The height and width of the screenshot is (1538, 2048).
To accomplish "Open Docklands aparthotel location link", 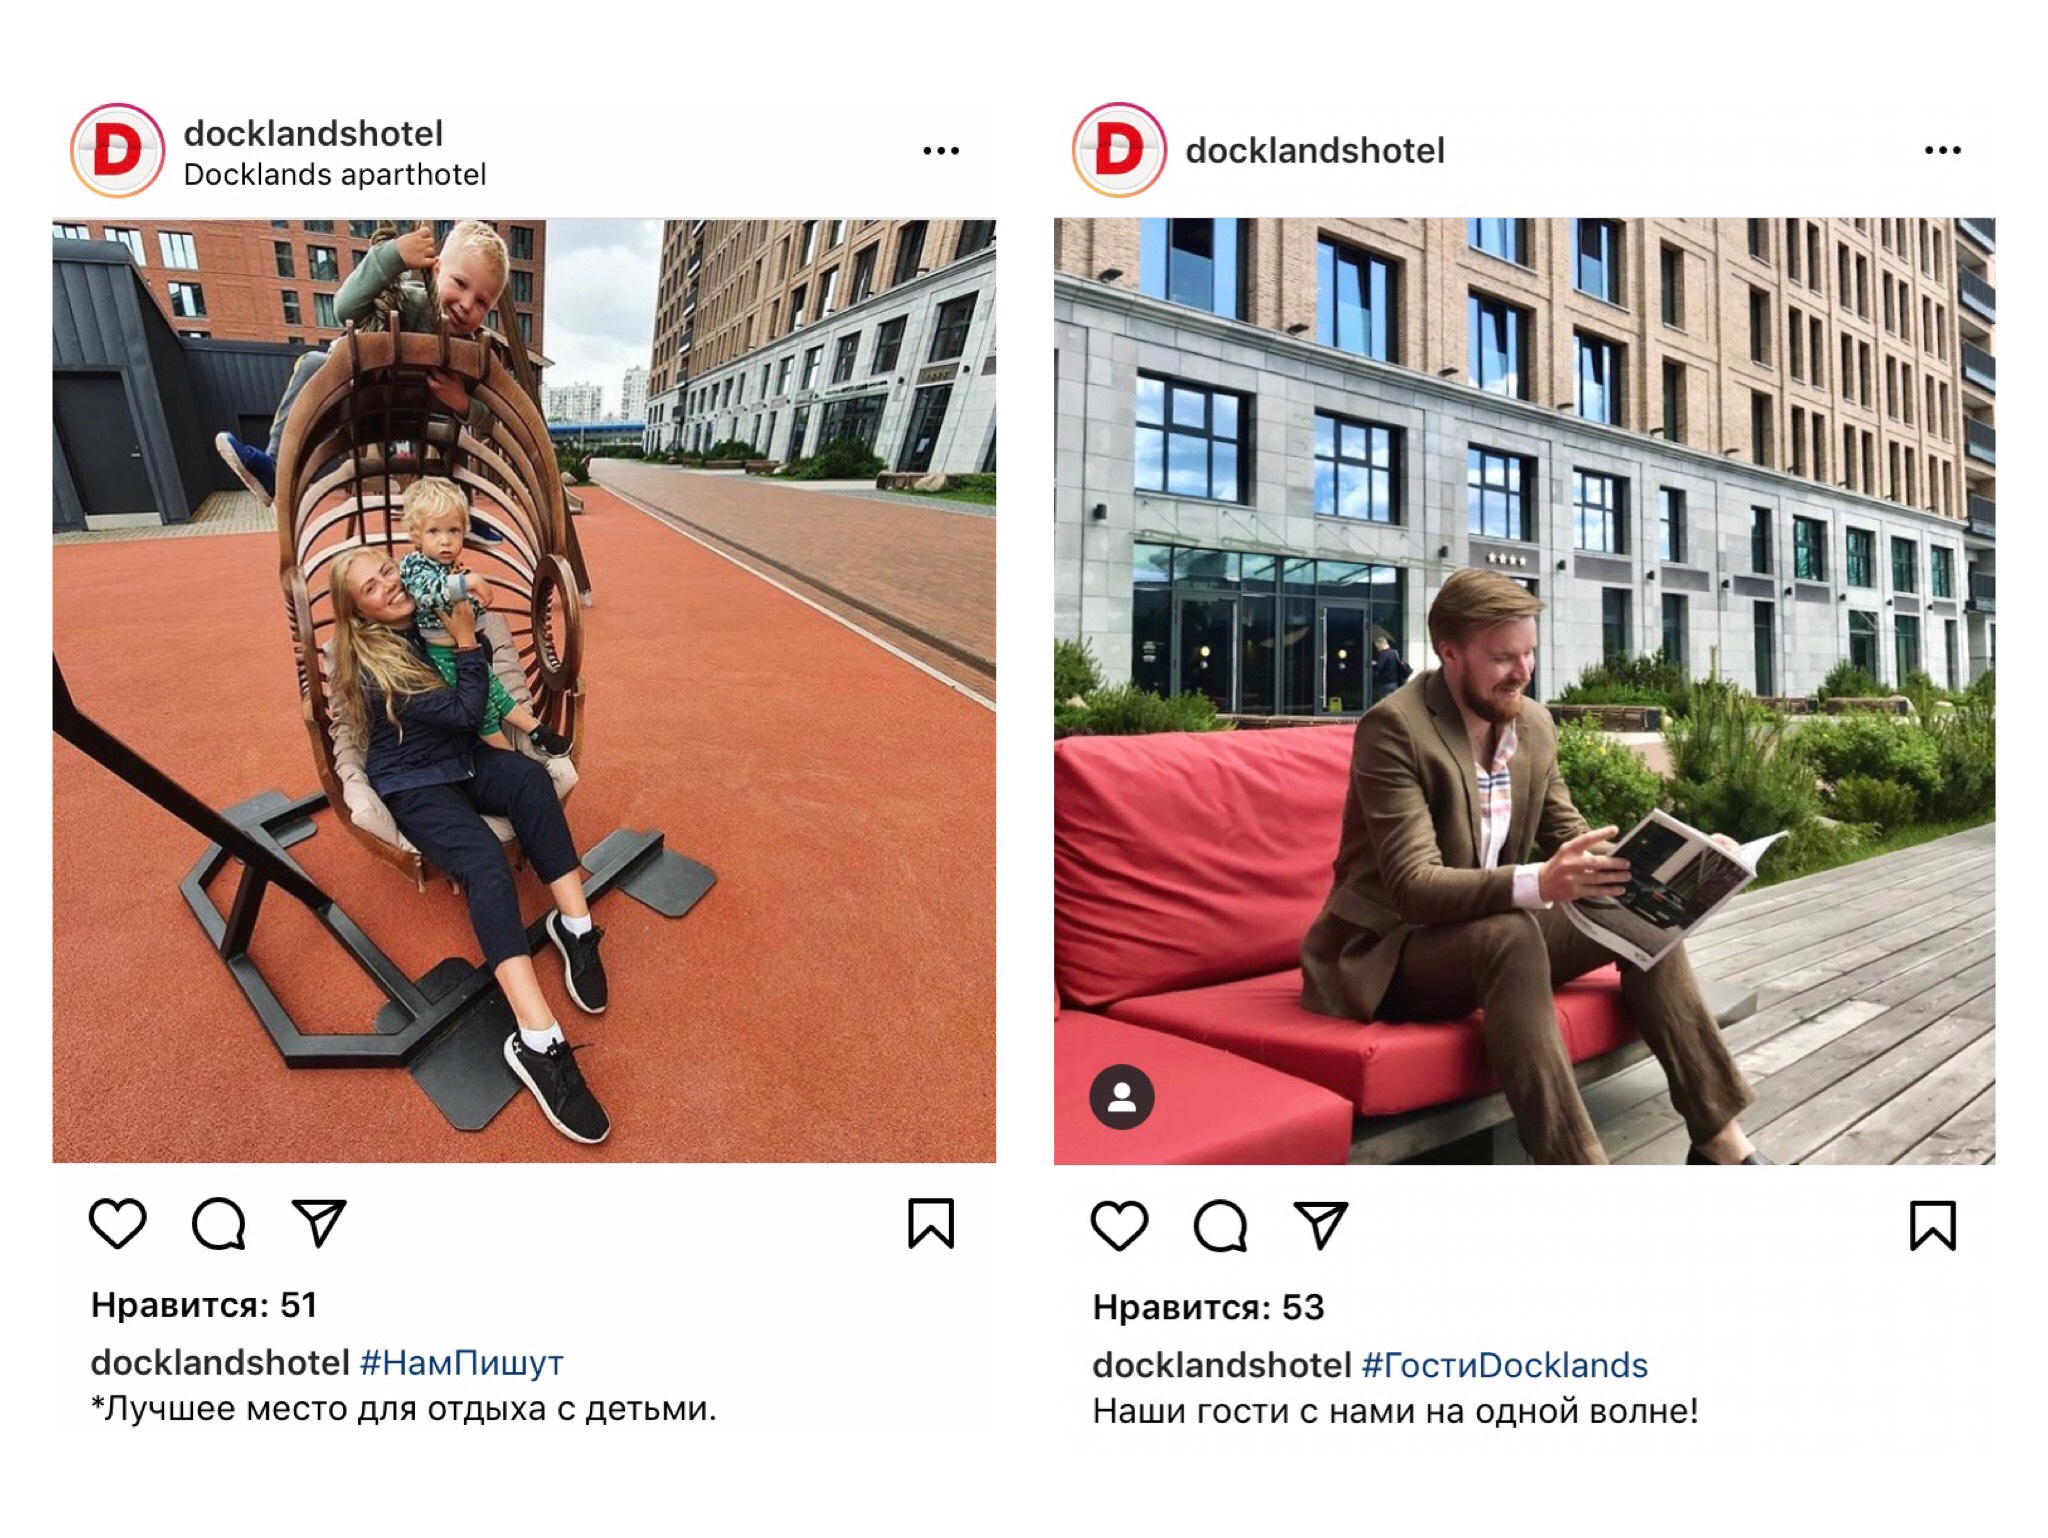I will pyautogui.click(x=335, y=175).
